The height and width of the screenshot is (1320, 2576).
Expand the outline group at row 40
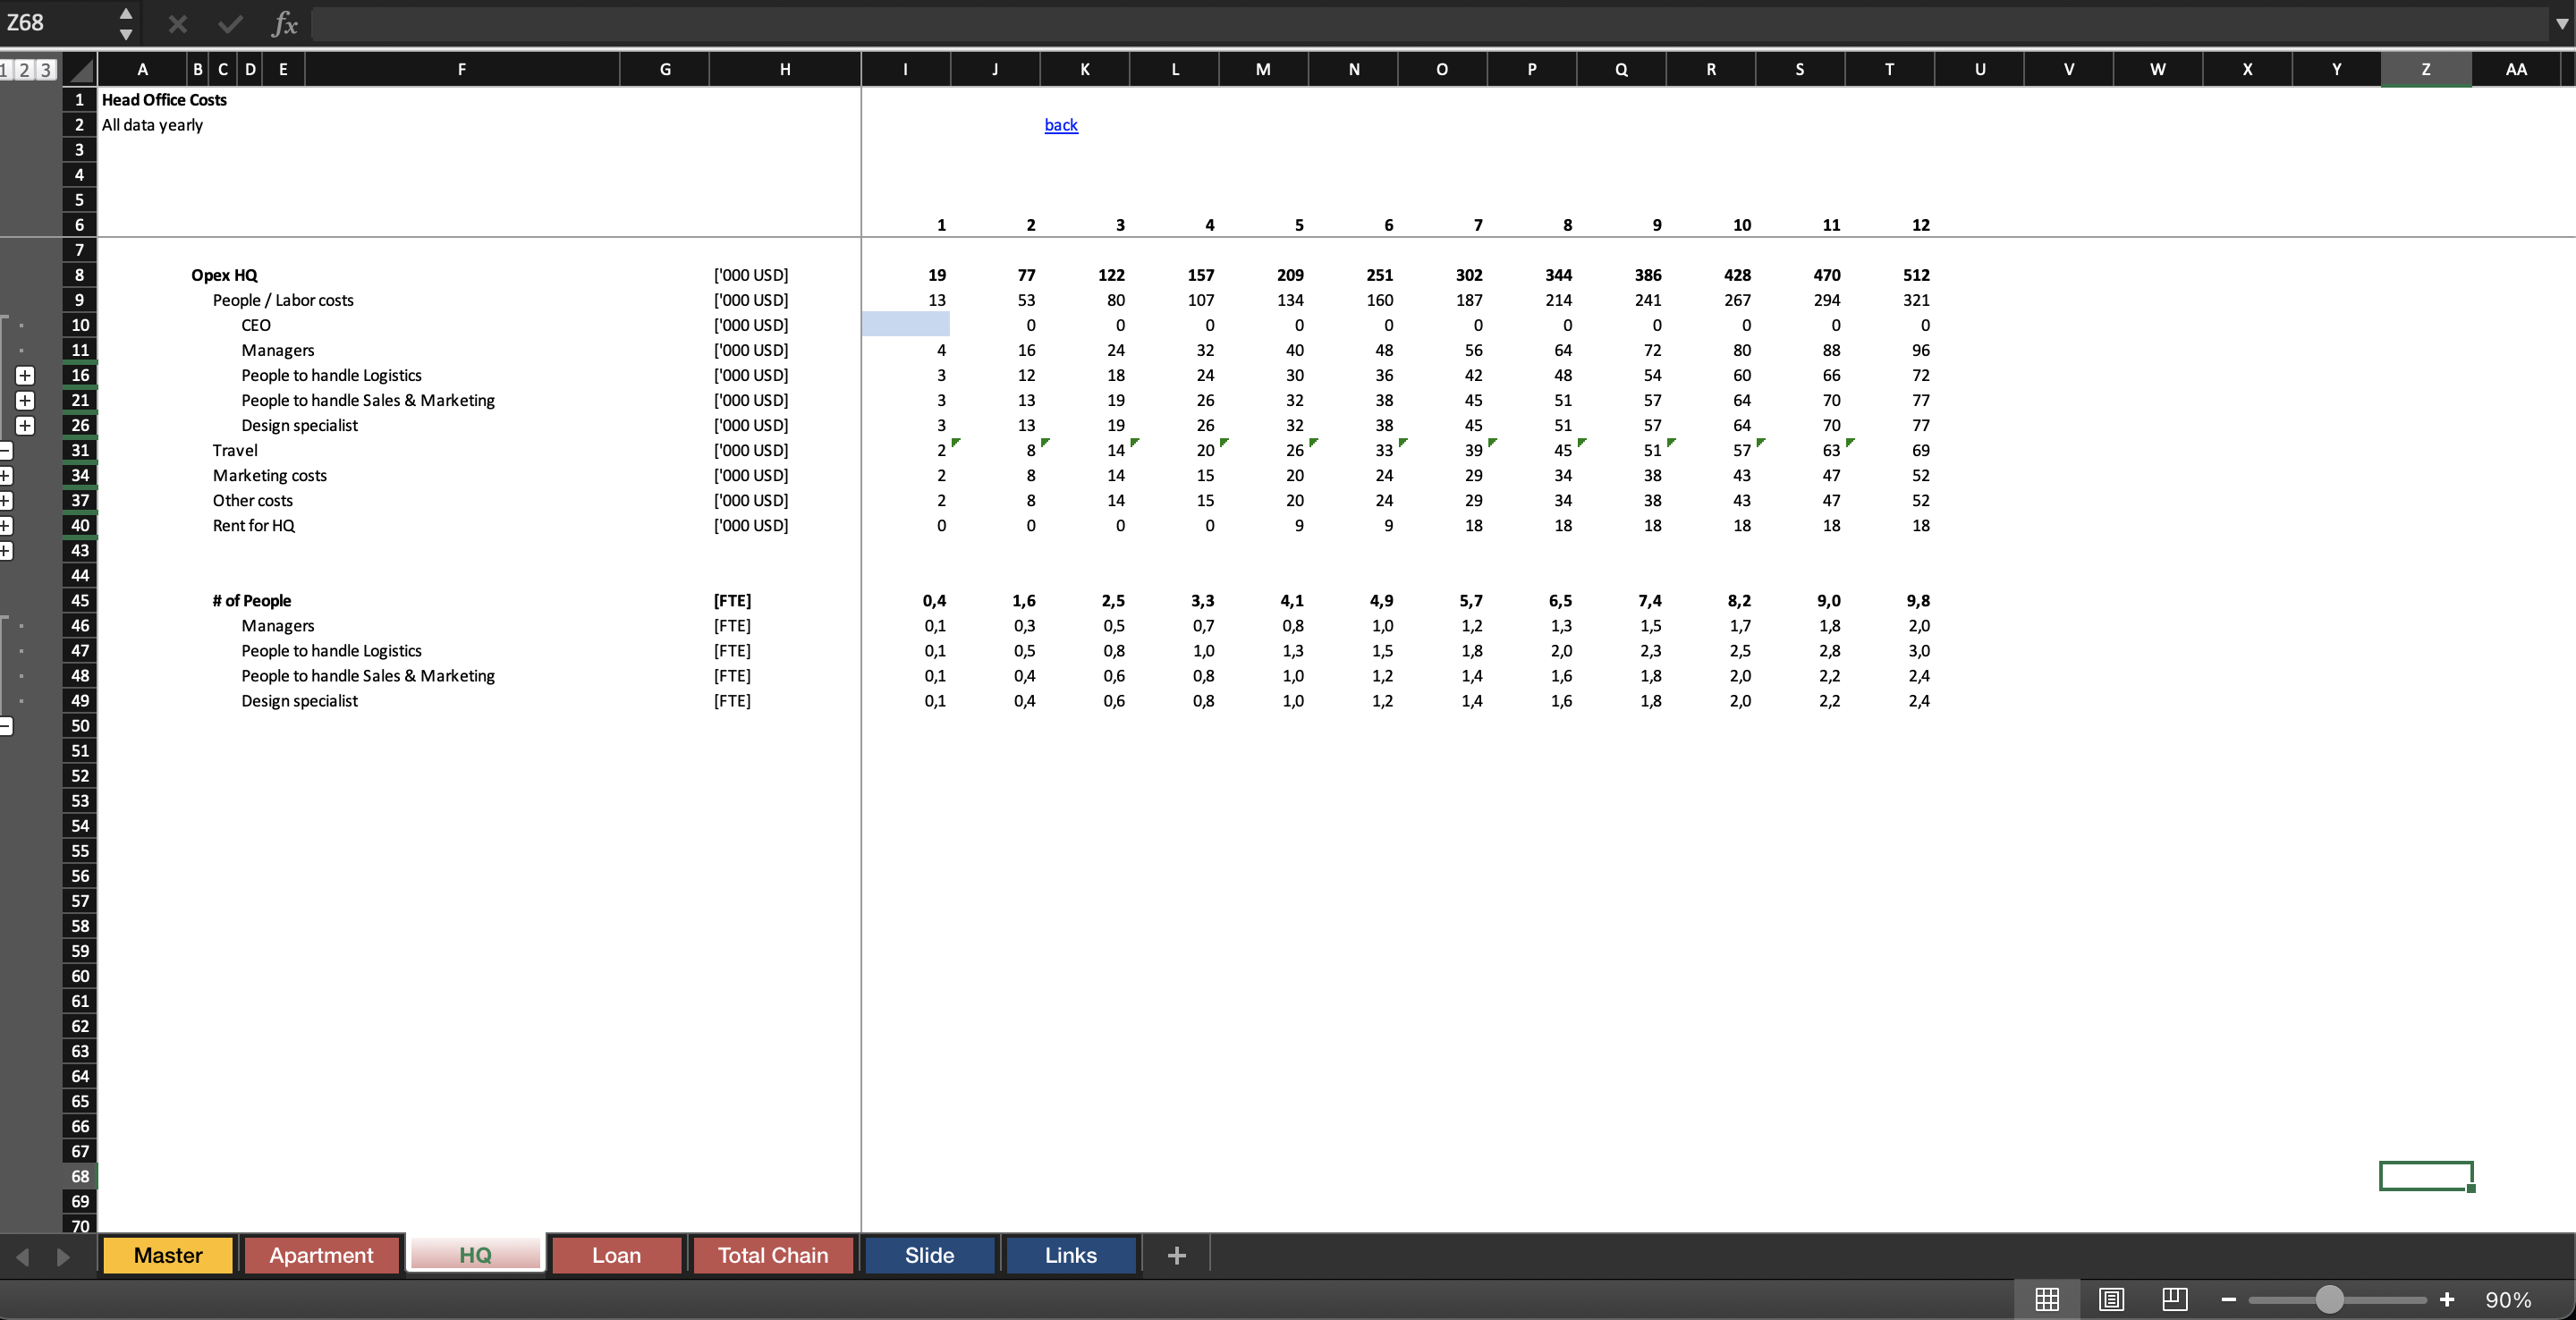(x=5, y=525)
